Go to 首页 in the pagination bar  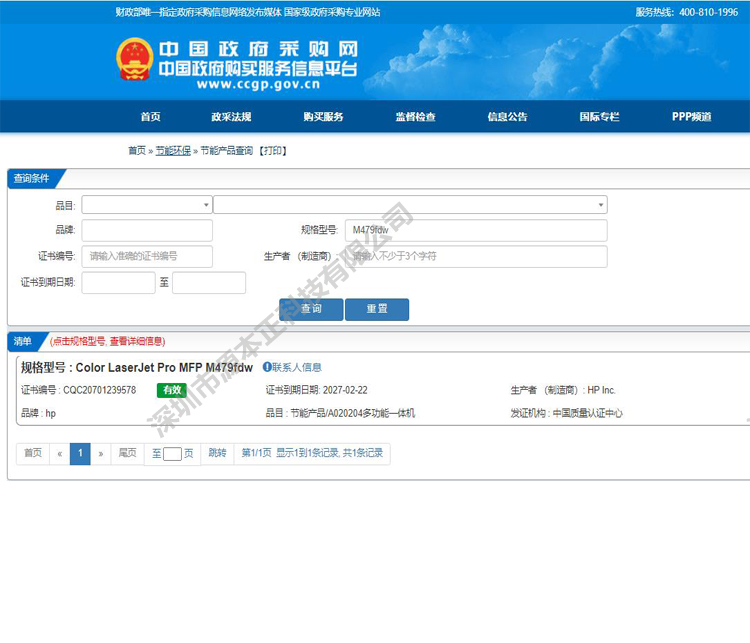33,453
